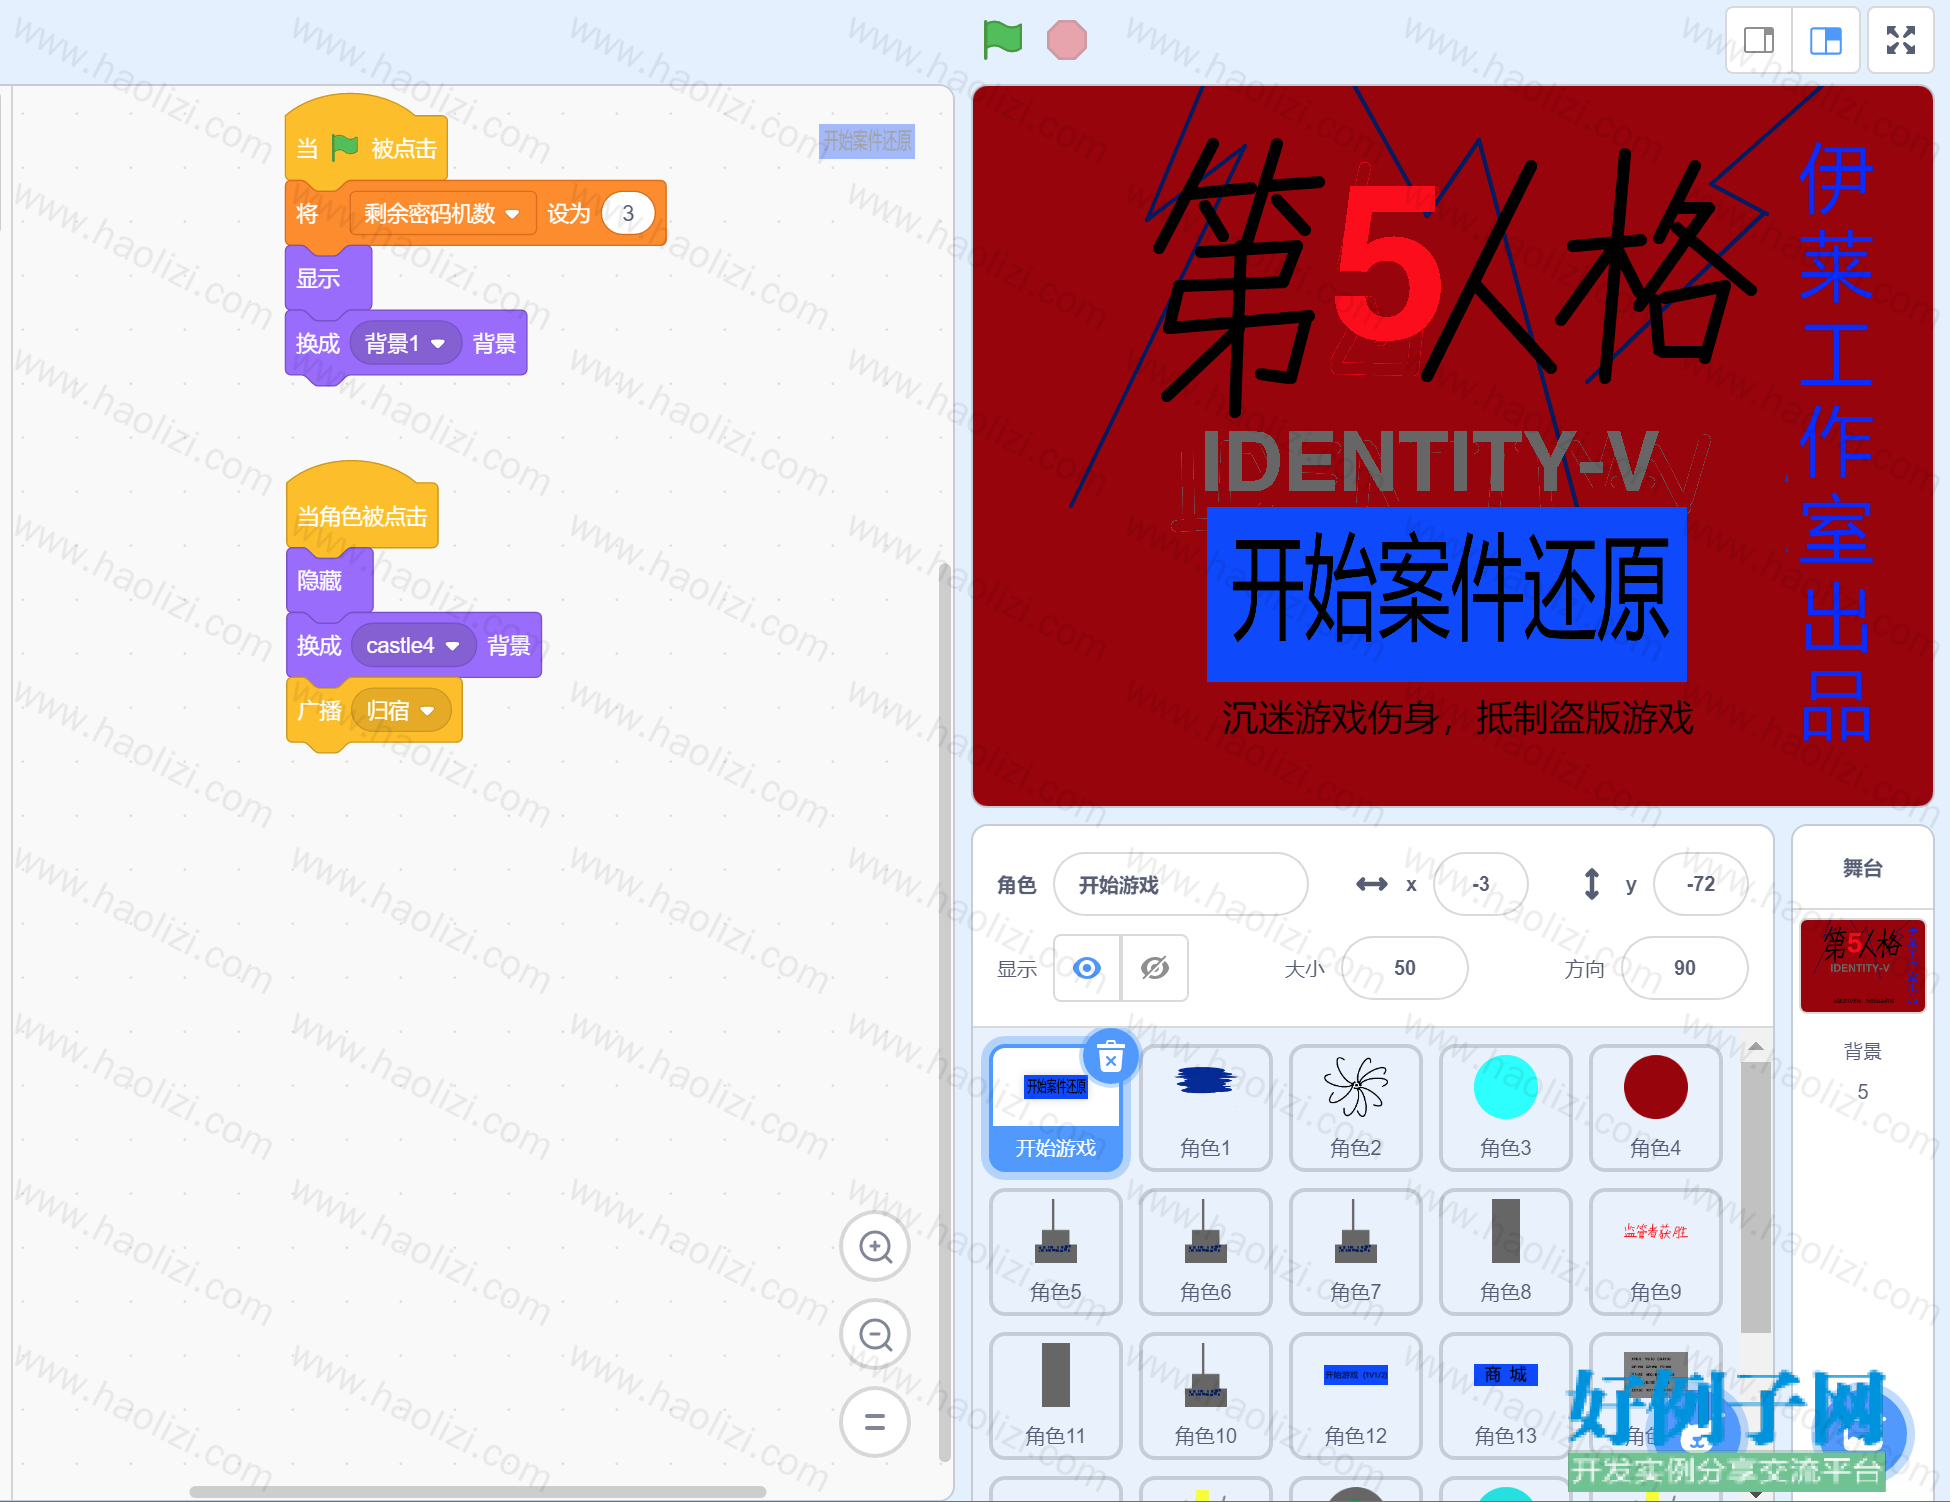Image resolution: width=1950 pixels, height=1502 pixels.
Task: Edit the sprite name field 开始游戏
Action: 1181,884
